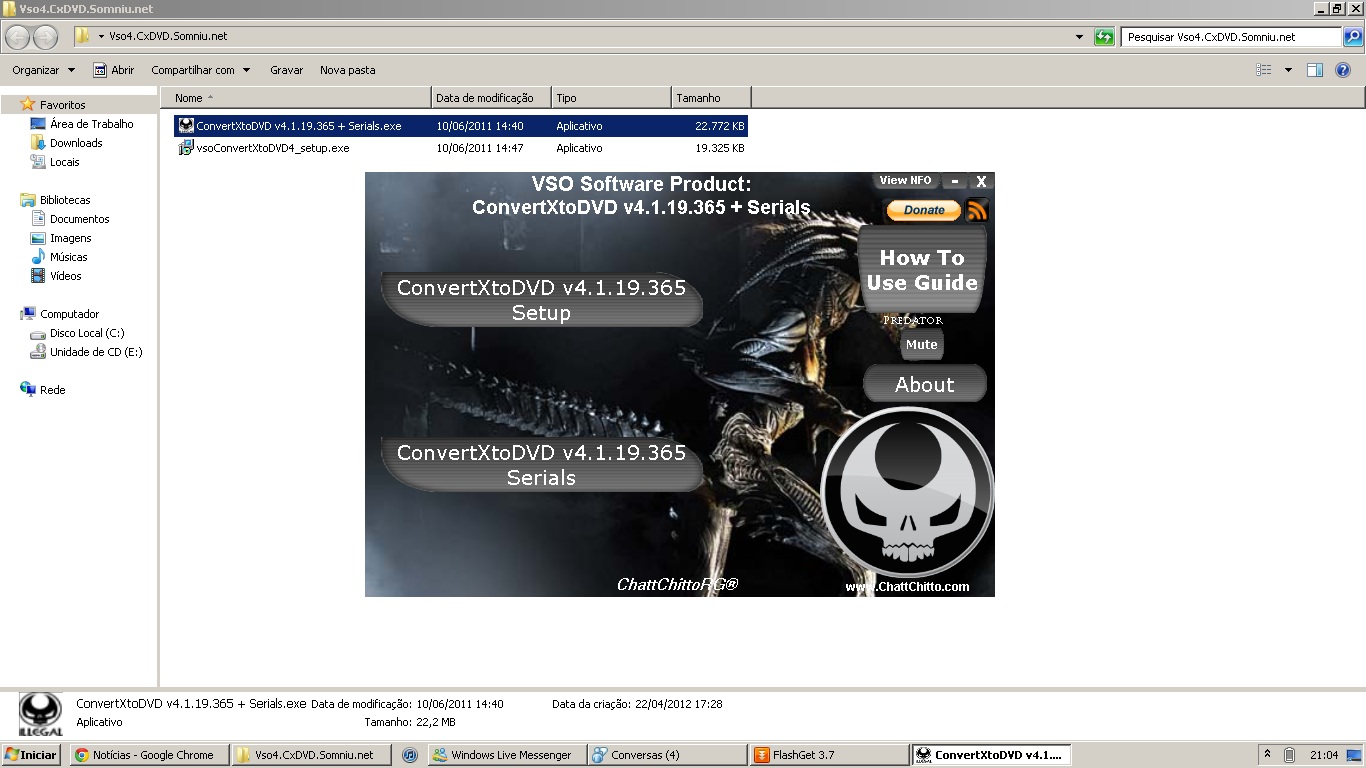Switch to FlashGet 3.7 taskbar item
1366x768 pixels.
pos(829,755)
